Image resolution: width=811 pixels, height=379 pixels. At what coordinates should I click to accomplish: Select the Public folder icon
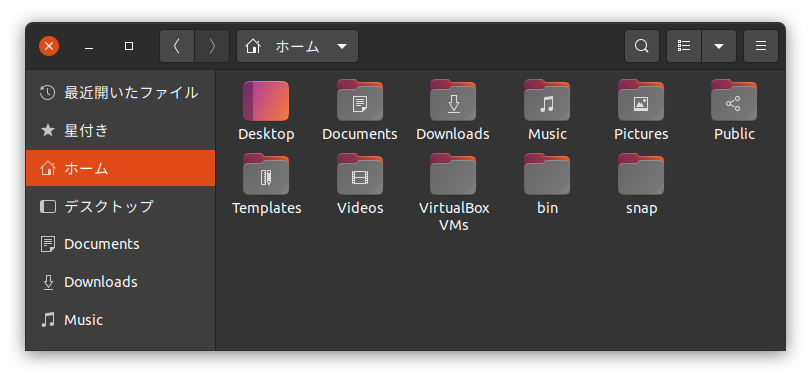pyautogui.click(x=734, y=101)
